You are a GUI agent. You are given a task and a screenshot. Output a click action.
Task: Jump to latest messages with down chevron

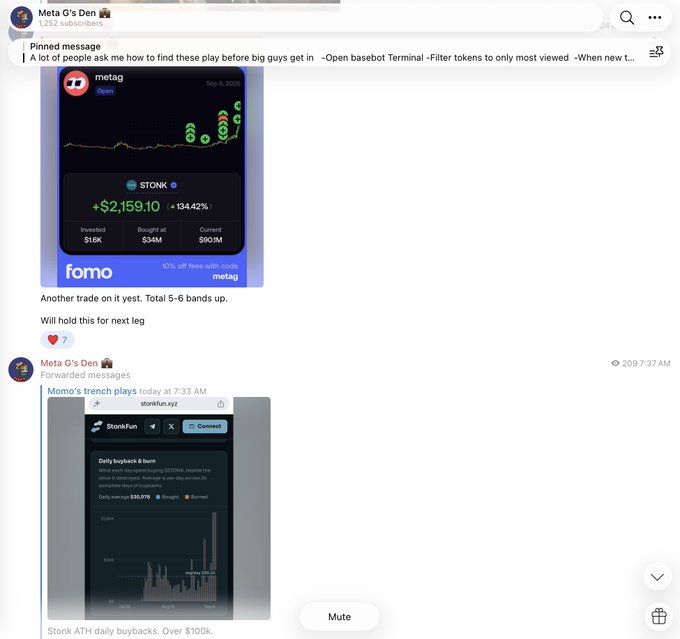(x=657, y=577)
